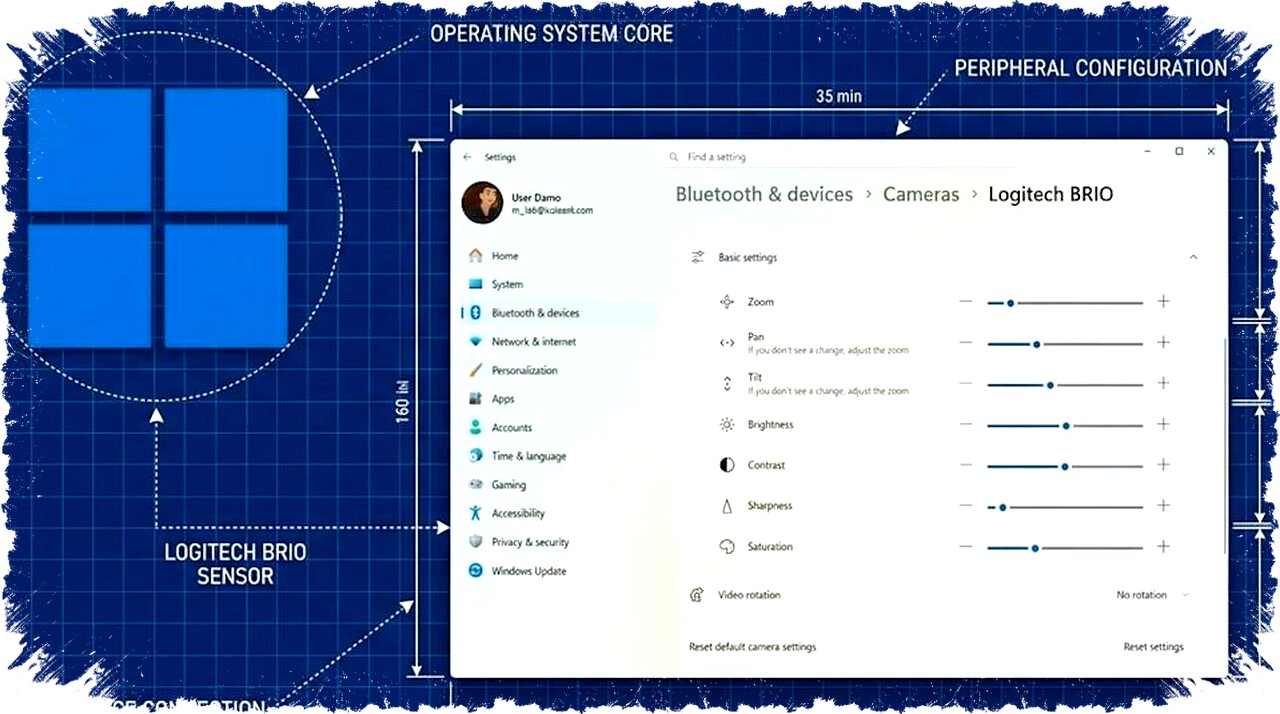Decrease Saturation using the minus button

(x=965, y=547)
